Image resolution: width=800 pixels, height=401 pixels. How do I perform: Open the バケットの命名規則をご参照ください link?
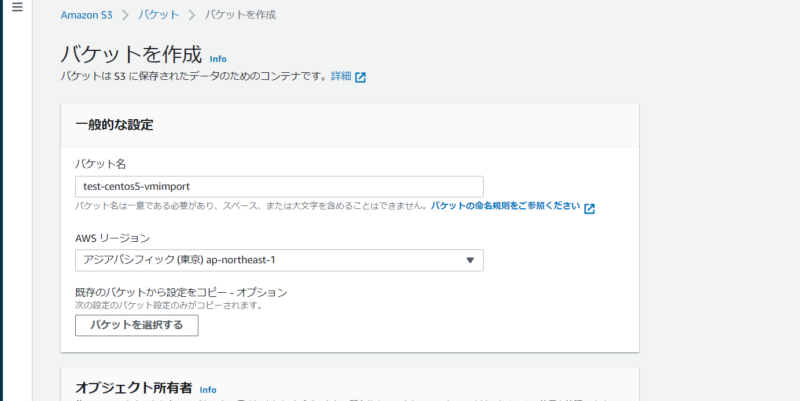[x=505, y=206]
